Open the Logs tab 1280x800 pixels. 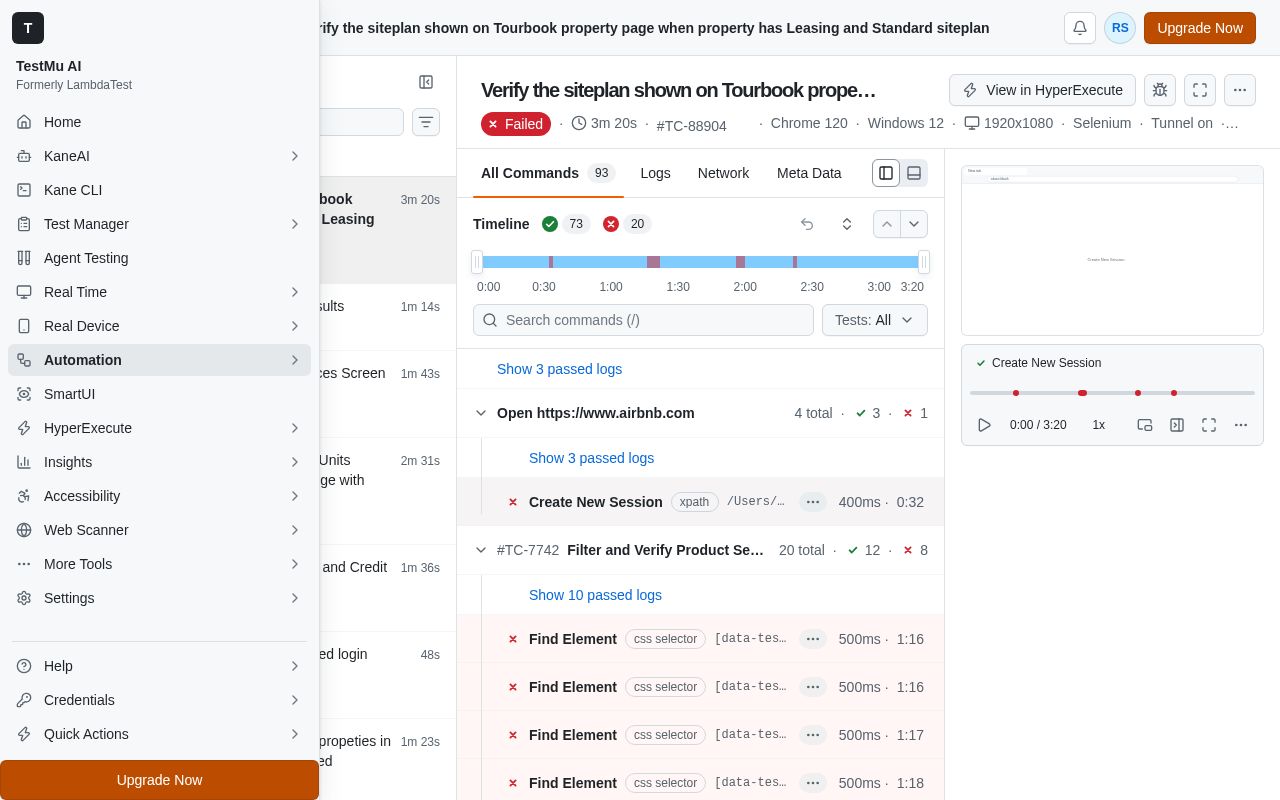coord(655,173)
